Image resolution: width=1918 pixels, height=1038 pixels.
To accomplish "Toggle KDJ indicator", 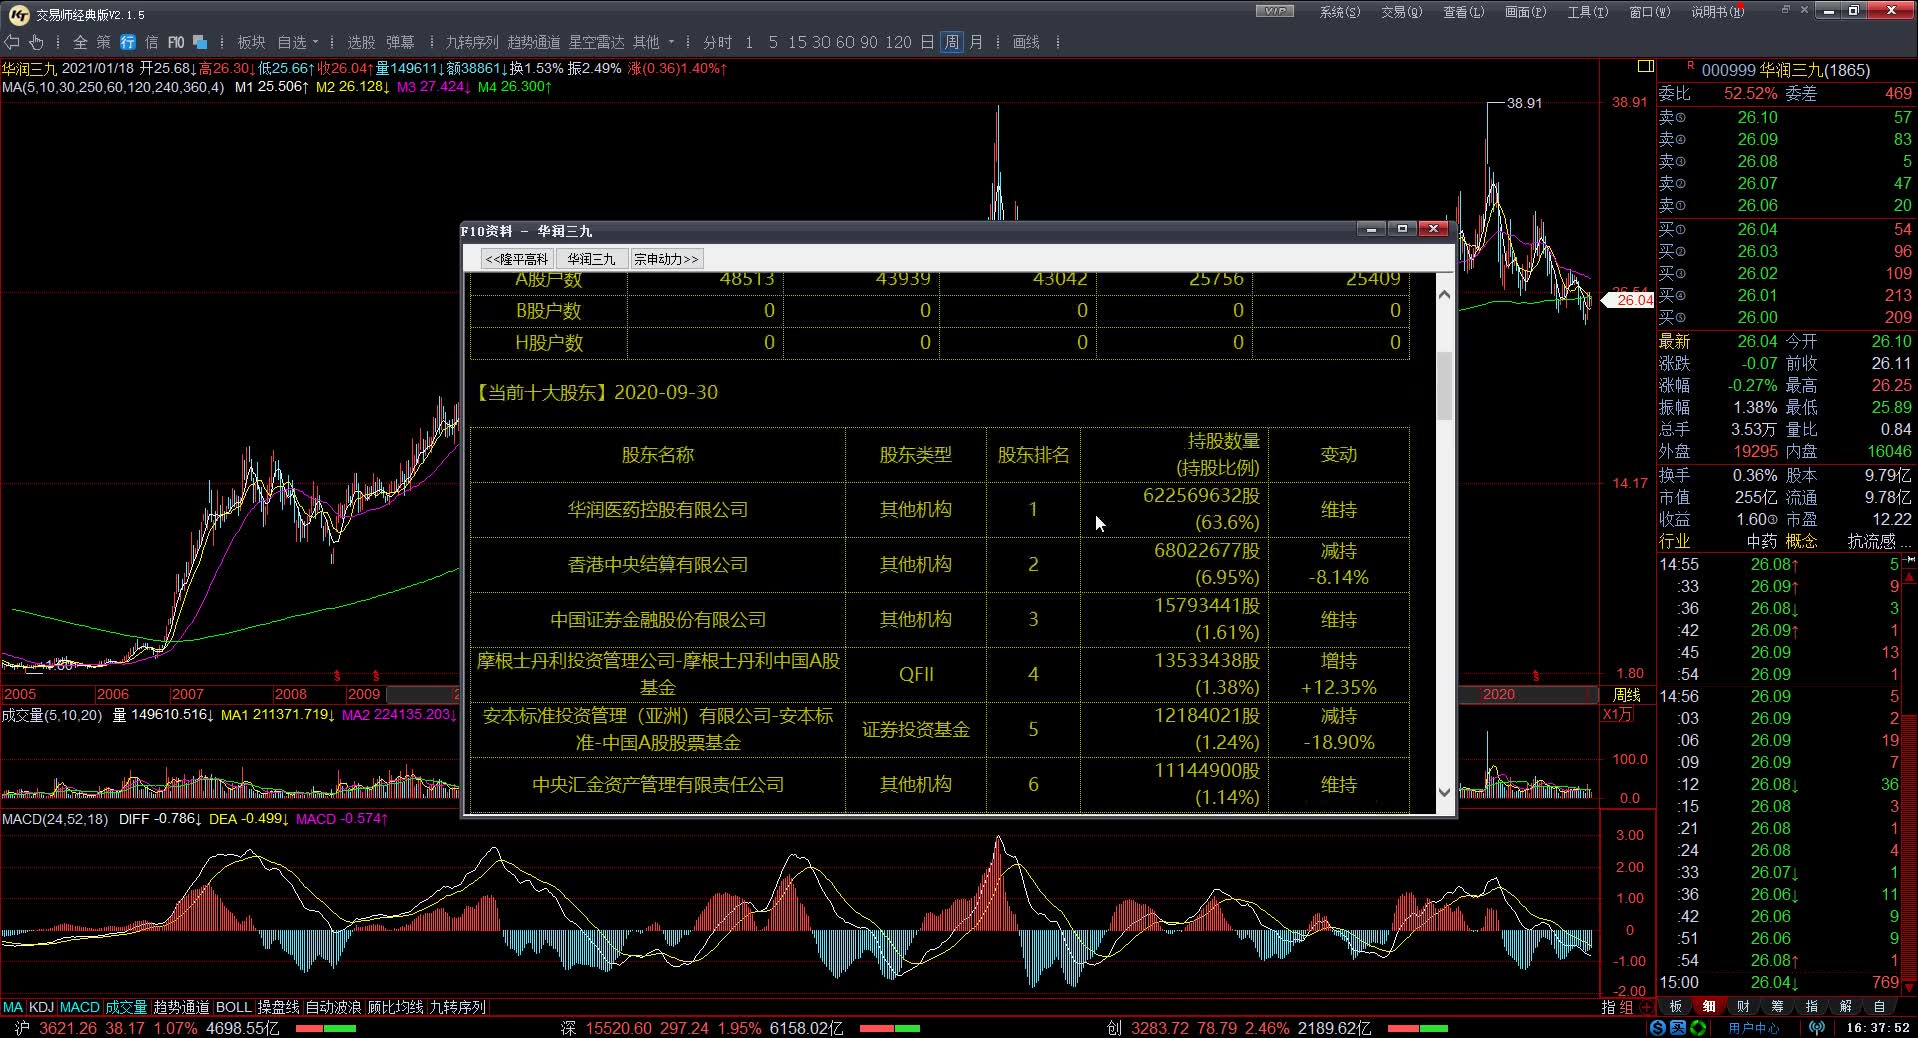I will (41, 1007).
